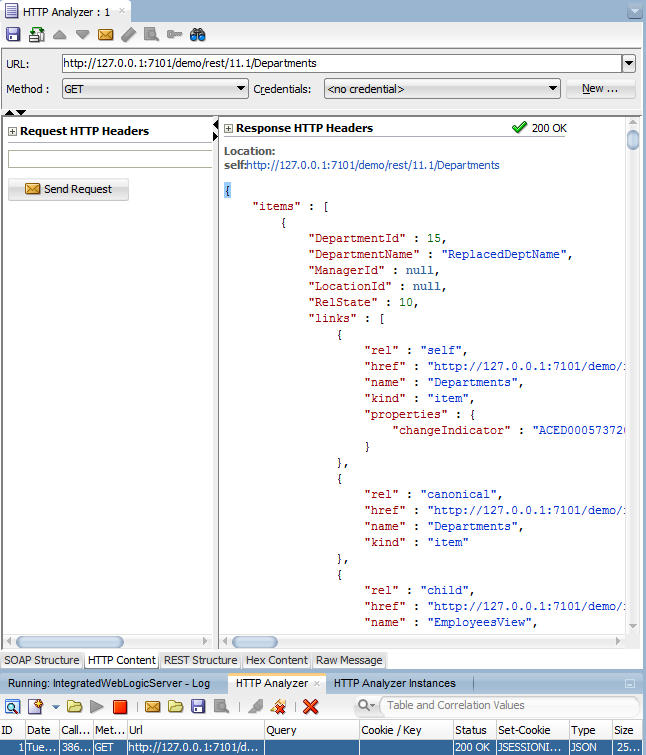Open HTTP Analyzer Instances tab
Image resolution: width=646 pixels, height=755 pixels.
coord(395,683)
